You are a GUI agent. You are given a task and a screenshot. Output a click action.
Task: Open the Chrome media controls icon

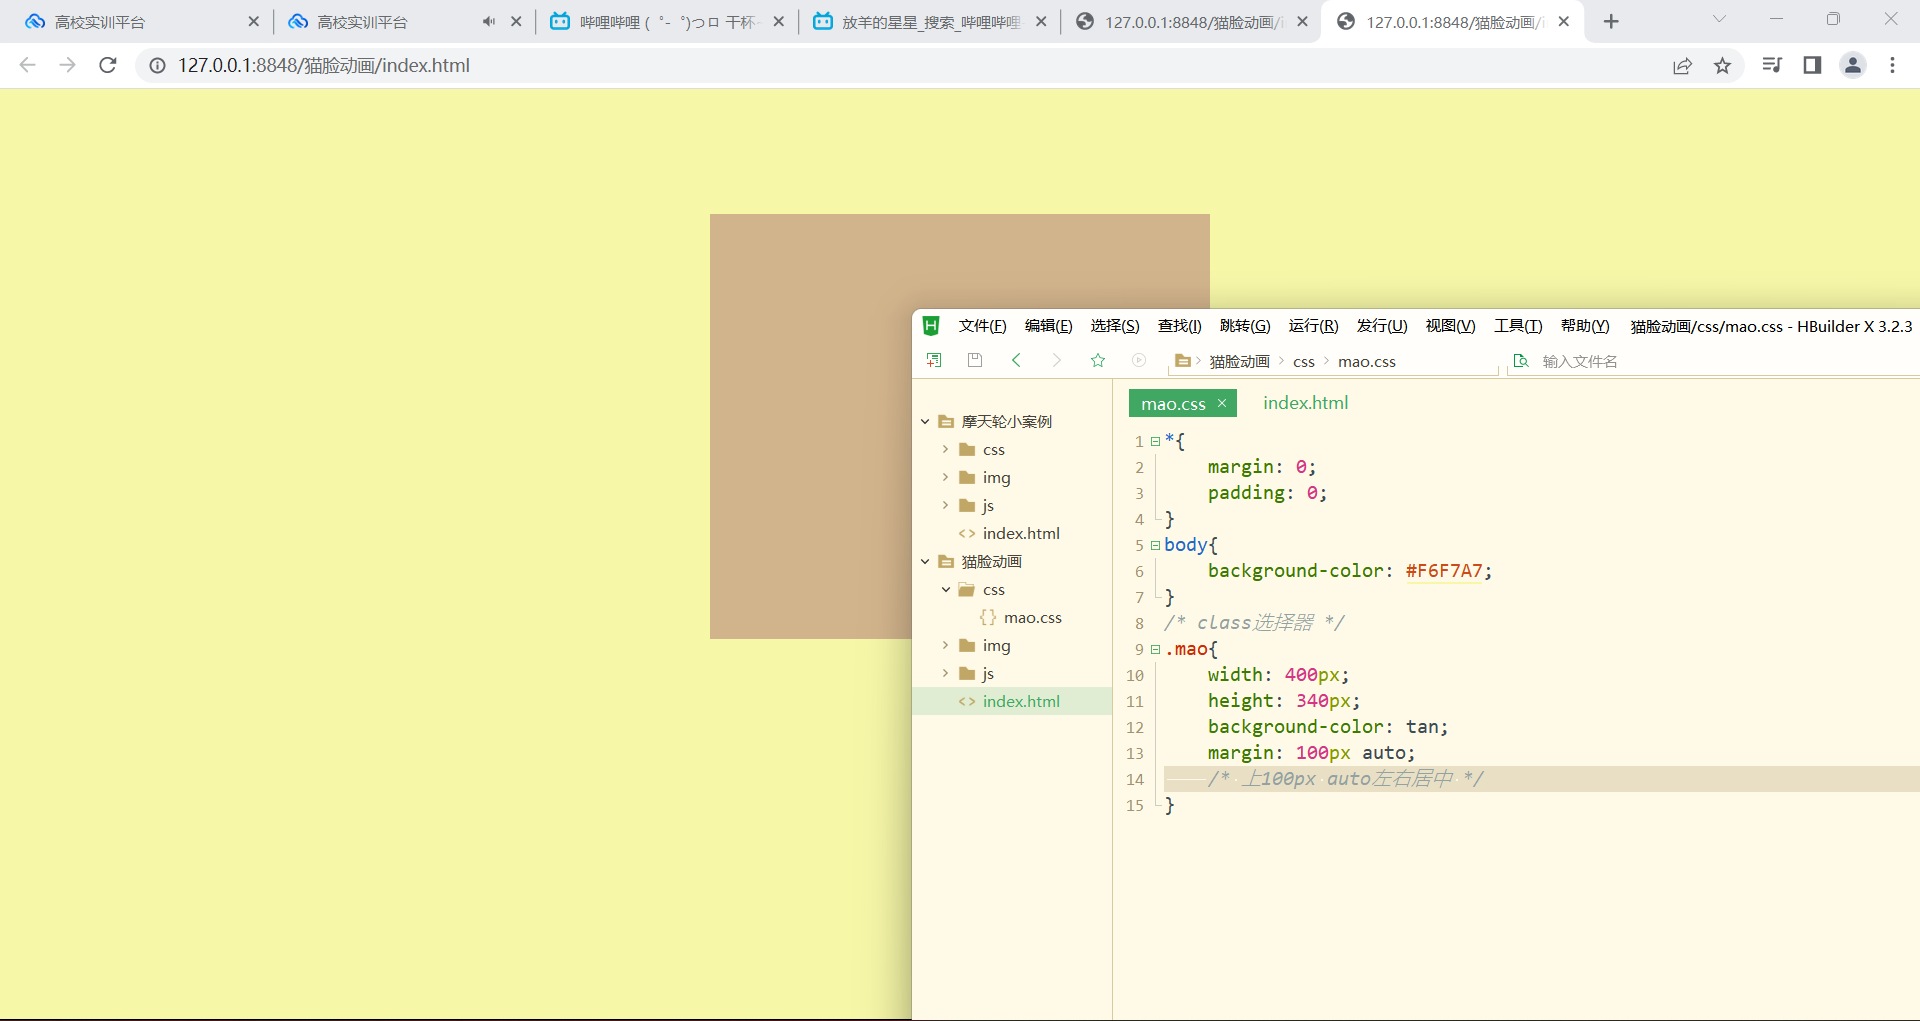click(1772, 65)
